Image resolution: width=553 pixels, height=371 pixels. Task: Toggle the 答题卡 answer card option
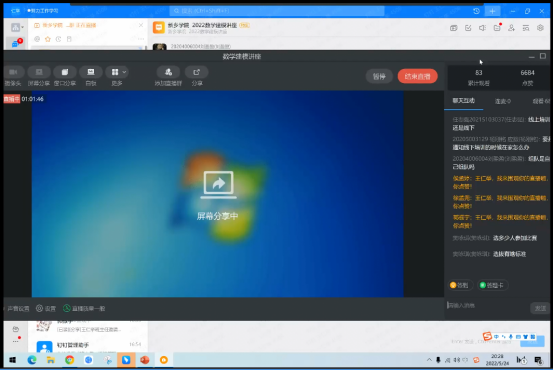pos(492,285)
